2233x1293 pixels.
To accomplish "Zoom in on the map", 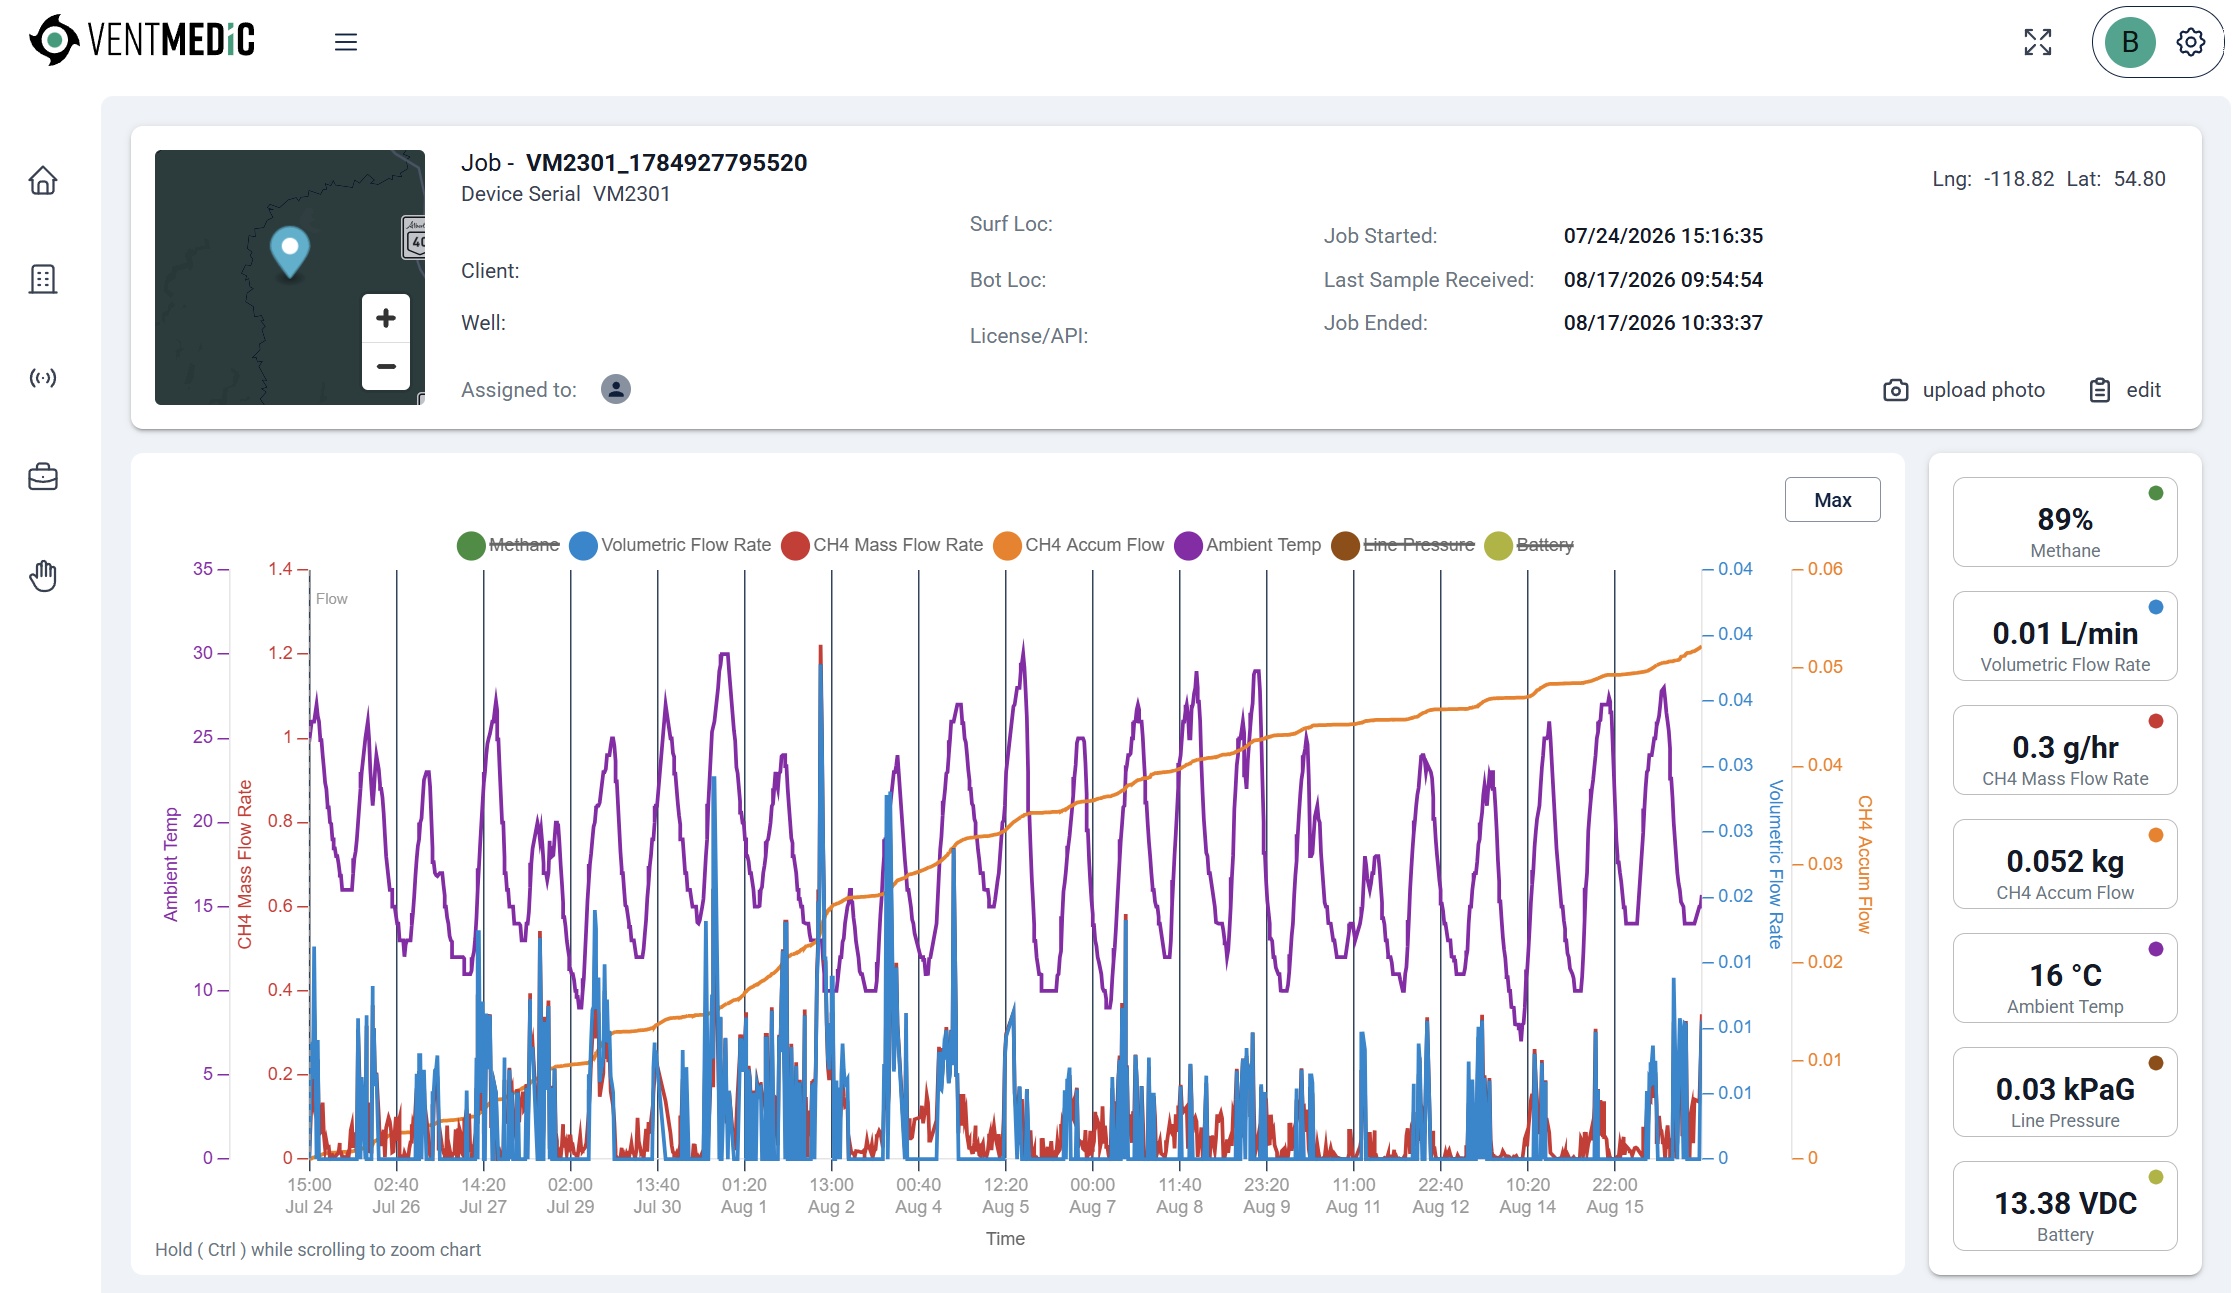I will pyautogui.click(x=386, y=318).
